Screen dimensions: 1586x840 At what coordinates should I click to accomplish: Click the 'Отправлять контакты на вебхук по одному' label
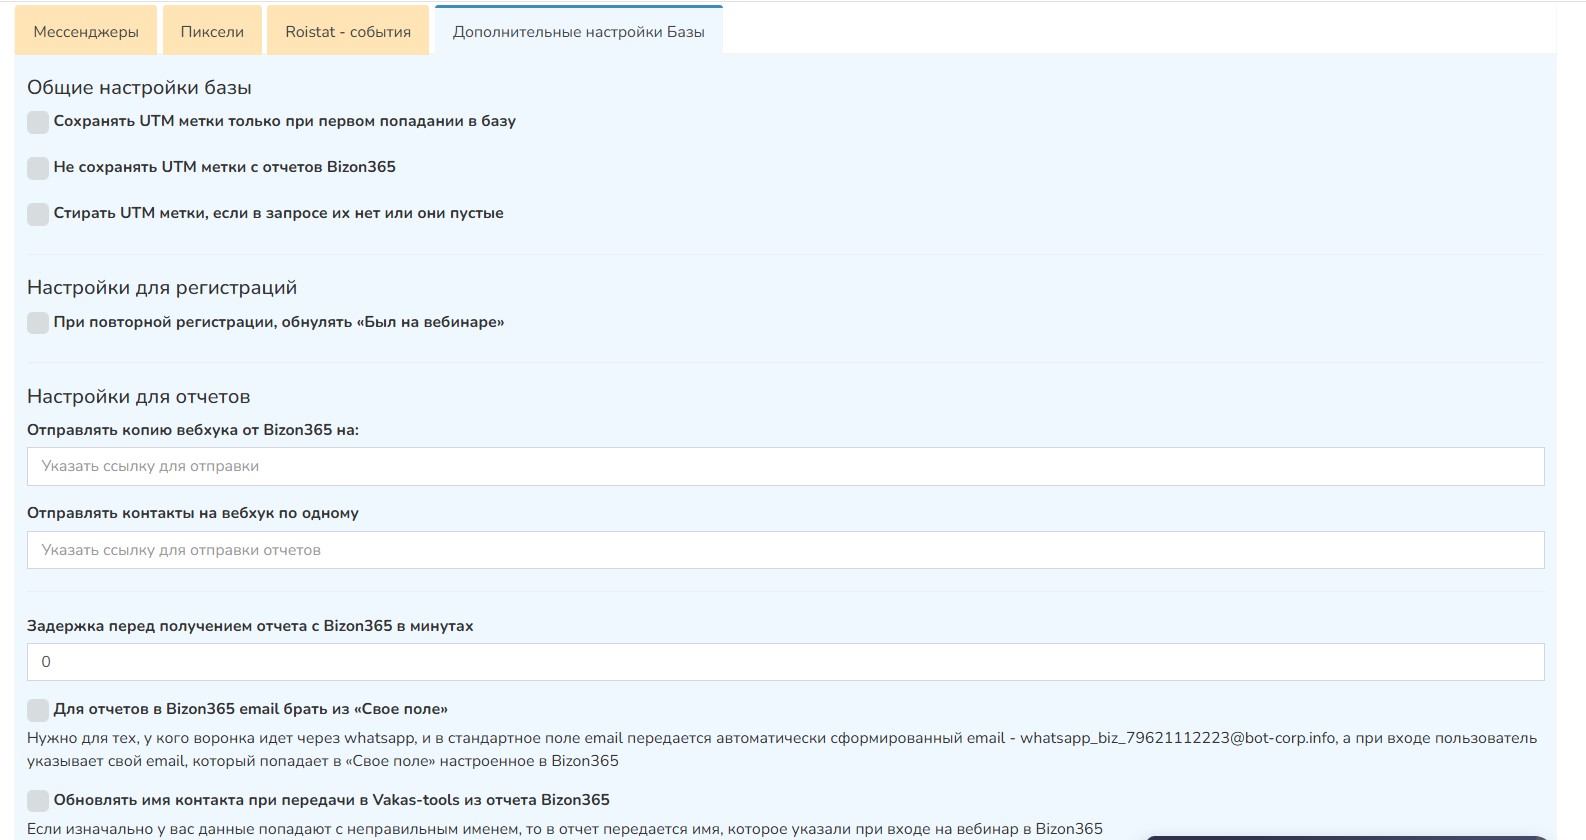pyautogui.click(x=193, y=513)
